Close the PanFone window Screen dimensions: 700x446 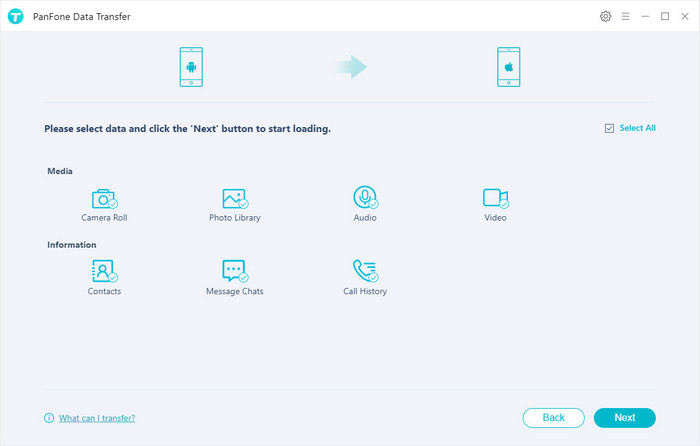click(x=685, y=17)
